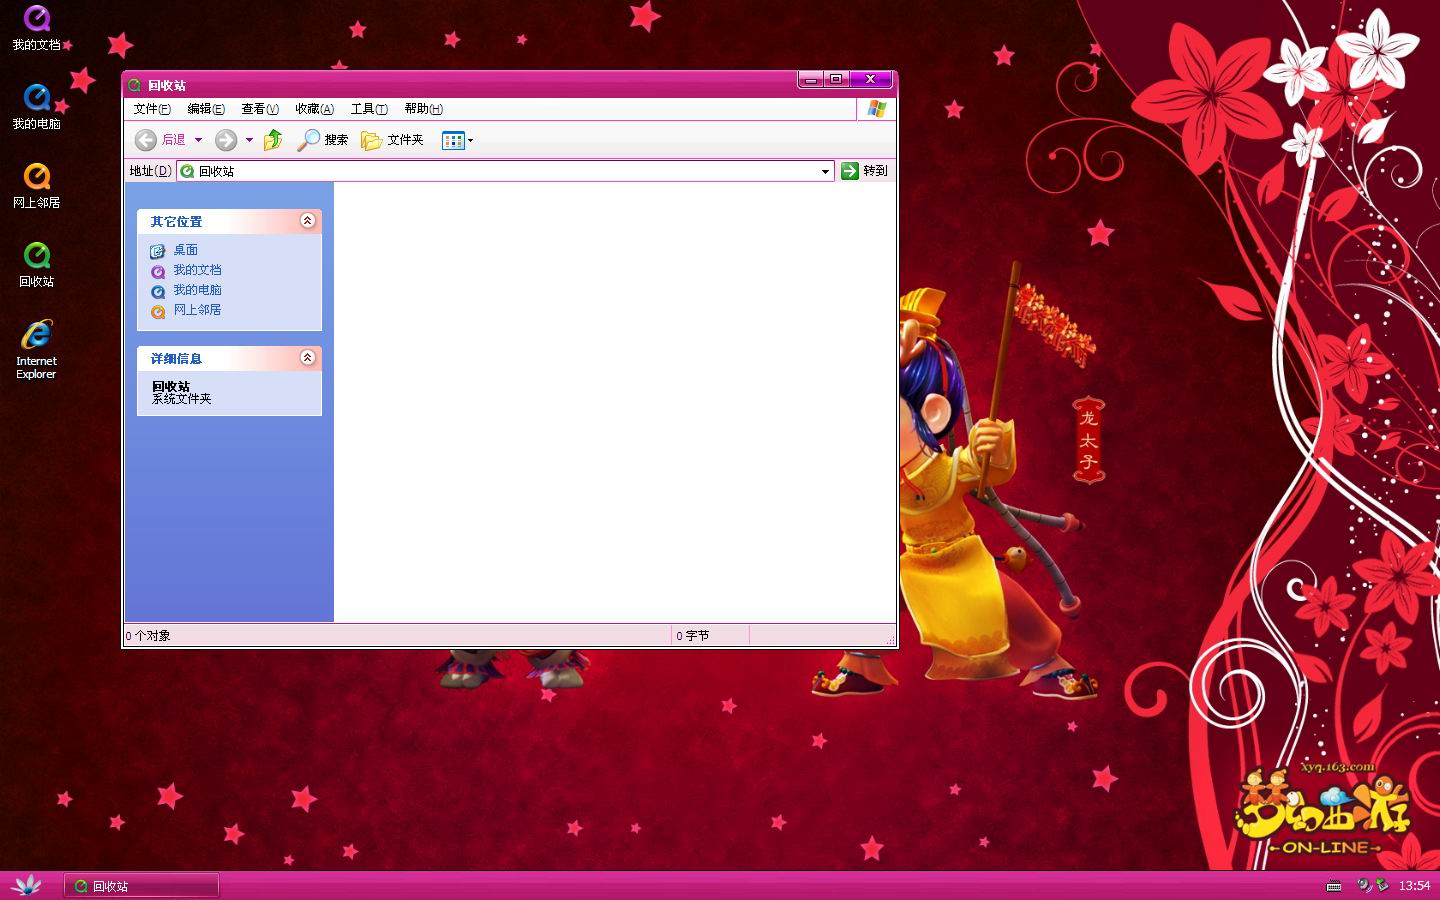
Task: Click the 搜索 search toolbar button
Action: (322, 140)
